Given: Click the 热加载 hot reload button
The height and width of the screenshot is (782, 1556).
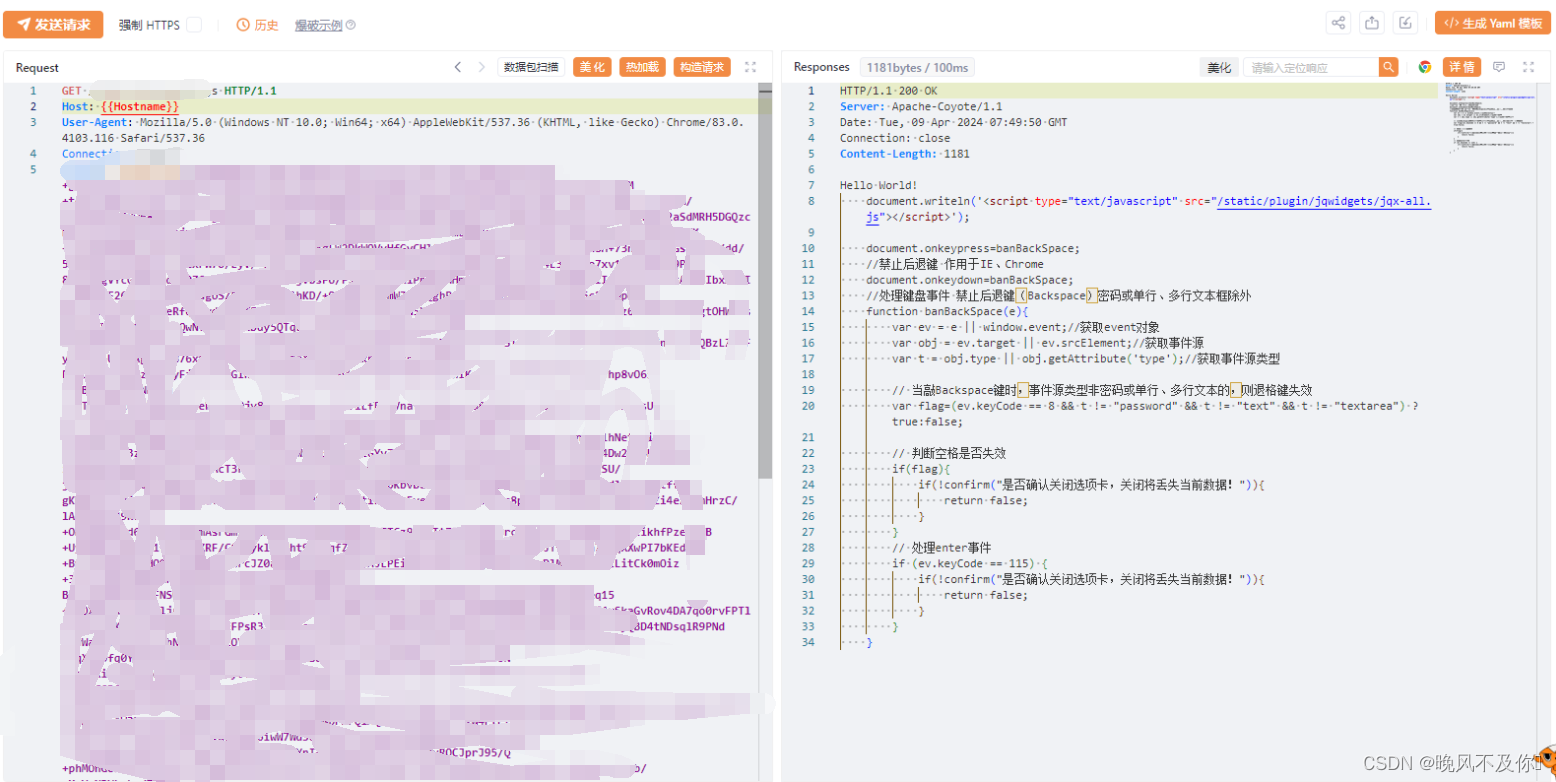Looking at the screenshot, I should click(642, 67).
